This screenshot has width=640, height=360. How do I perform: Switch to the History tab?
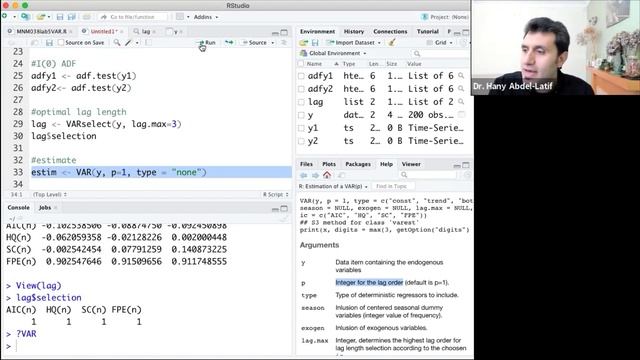[x=353, y=31]
